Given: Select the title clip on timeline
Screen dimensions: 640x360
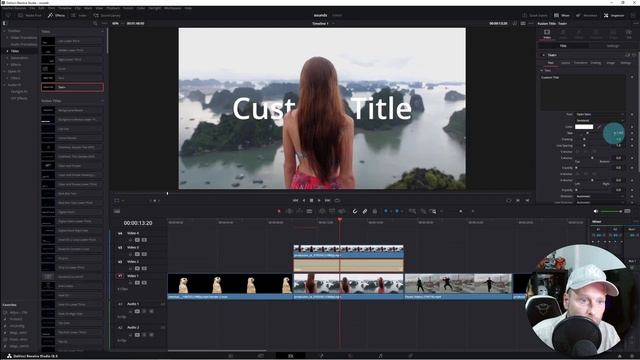Looking at the screenshot, I should point(348,266).
